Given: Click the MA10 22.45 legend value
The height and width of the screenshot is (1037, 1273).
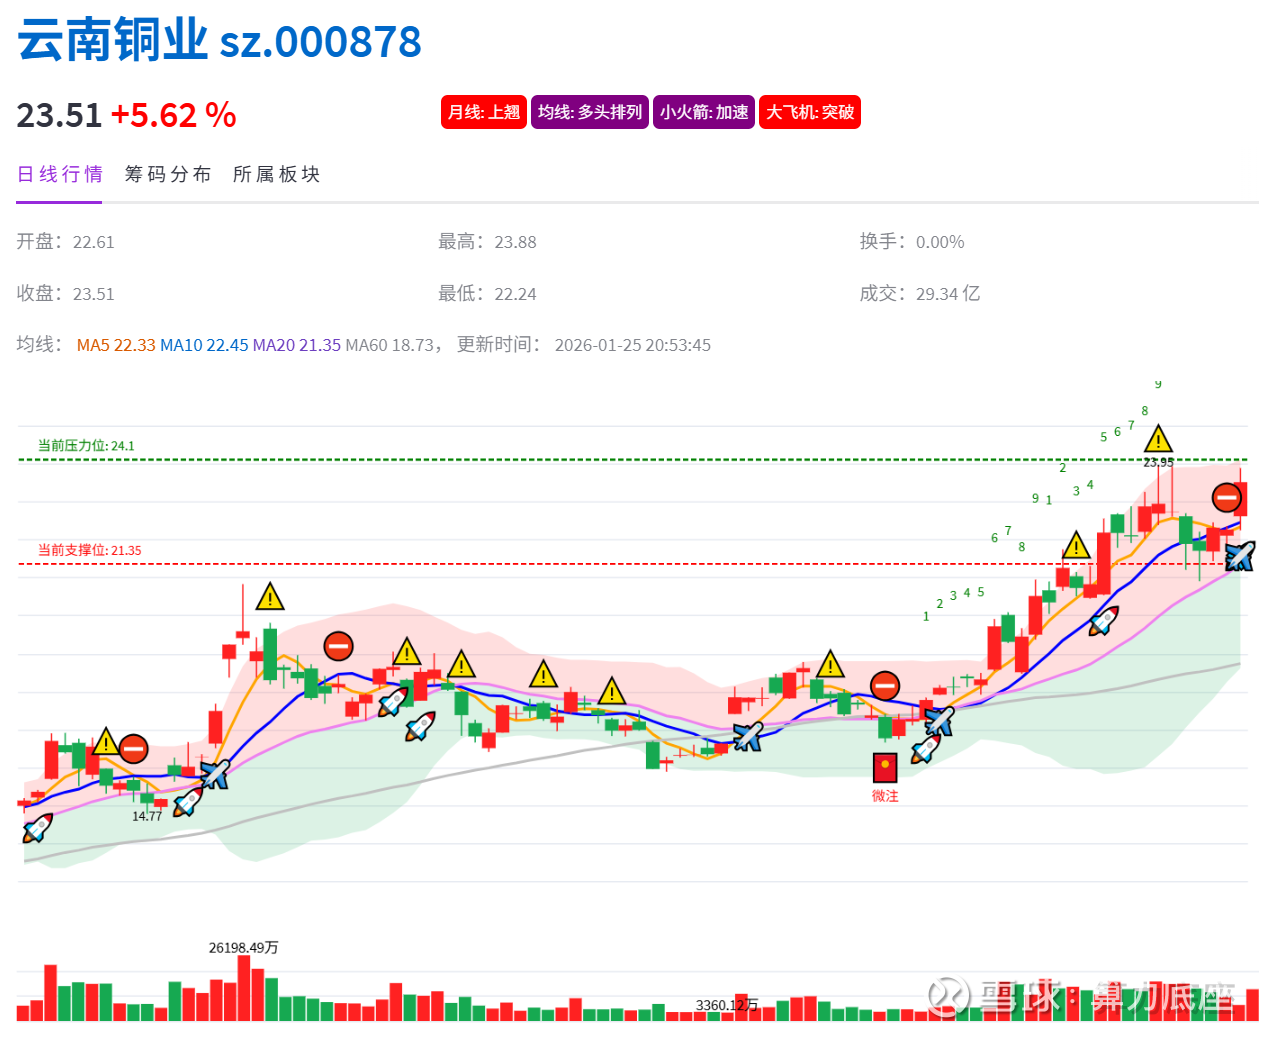Looking at the screenshot, I should coord(204,345).
